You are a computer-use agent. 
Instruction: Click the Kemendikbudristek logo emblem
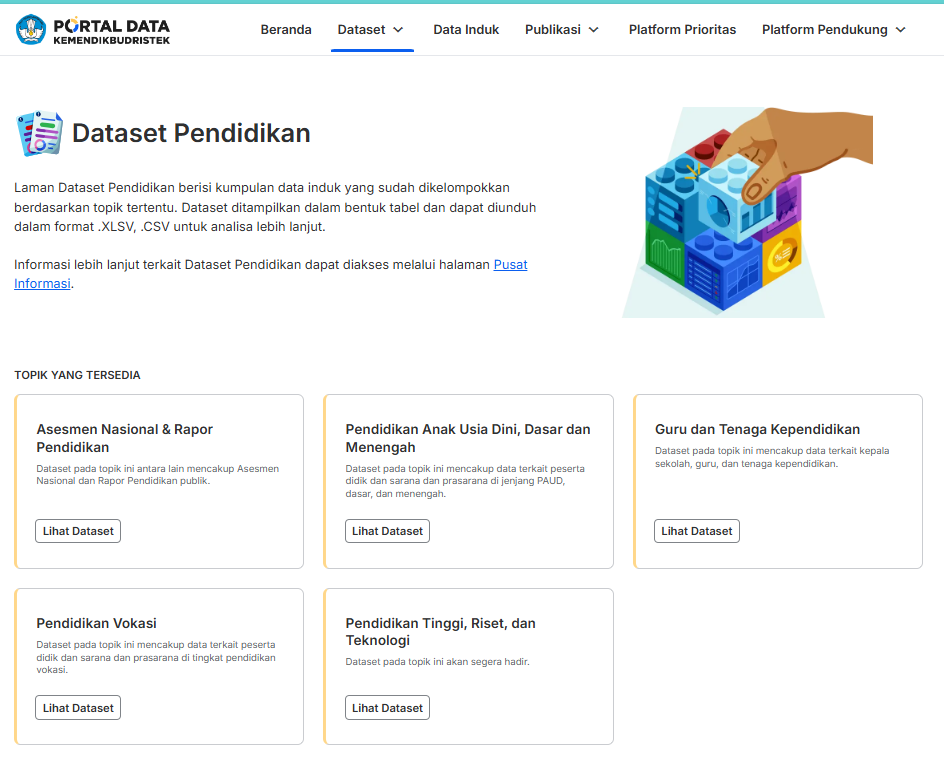(31, 30)
